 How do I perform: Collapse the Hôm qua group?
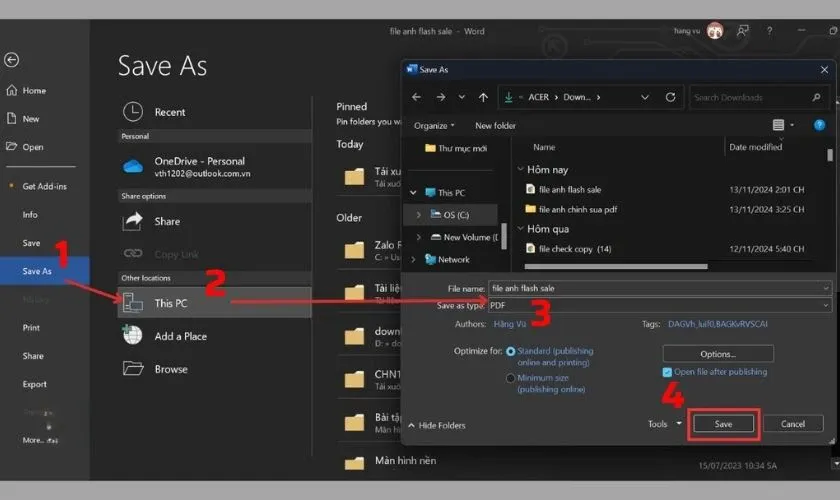pyautogui.click(x=520, y=228)
